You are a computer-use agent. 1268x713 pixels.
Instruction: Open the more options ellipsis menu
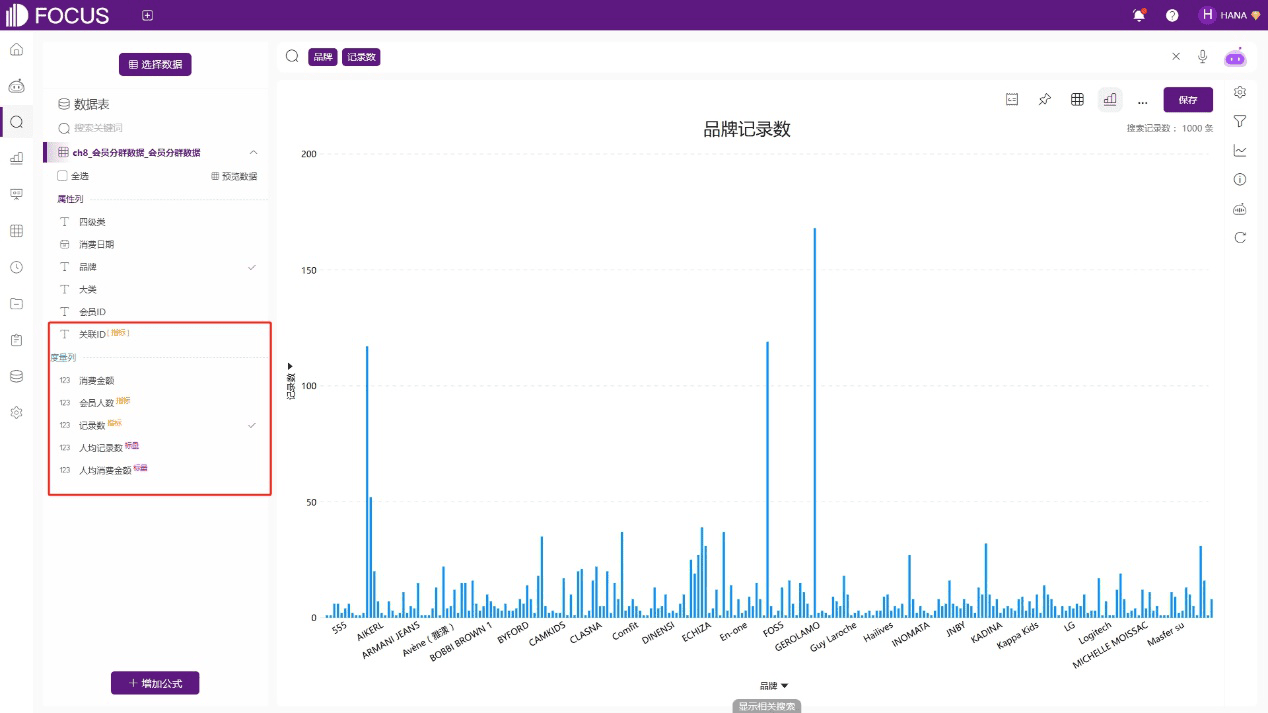coord(1142,100)
